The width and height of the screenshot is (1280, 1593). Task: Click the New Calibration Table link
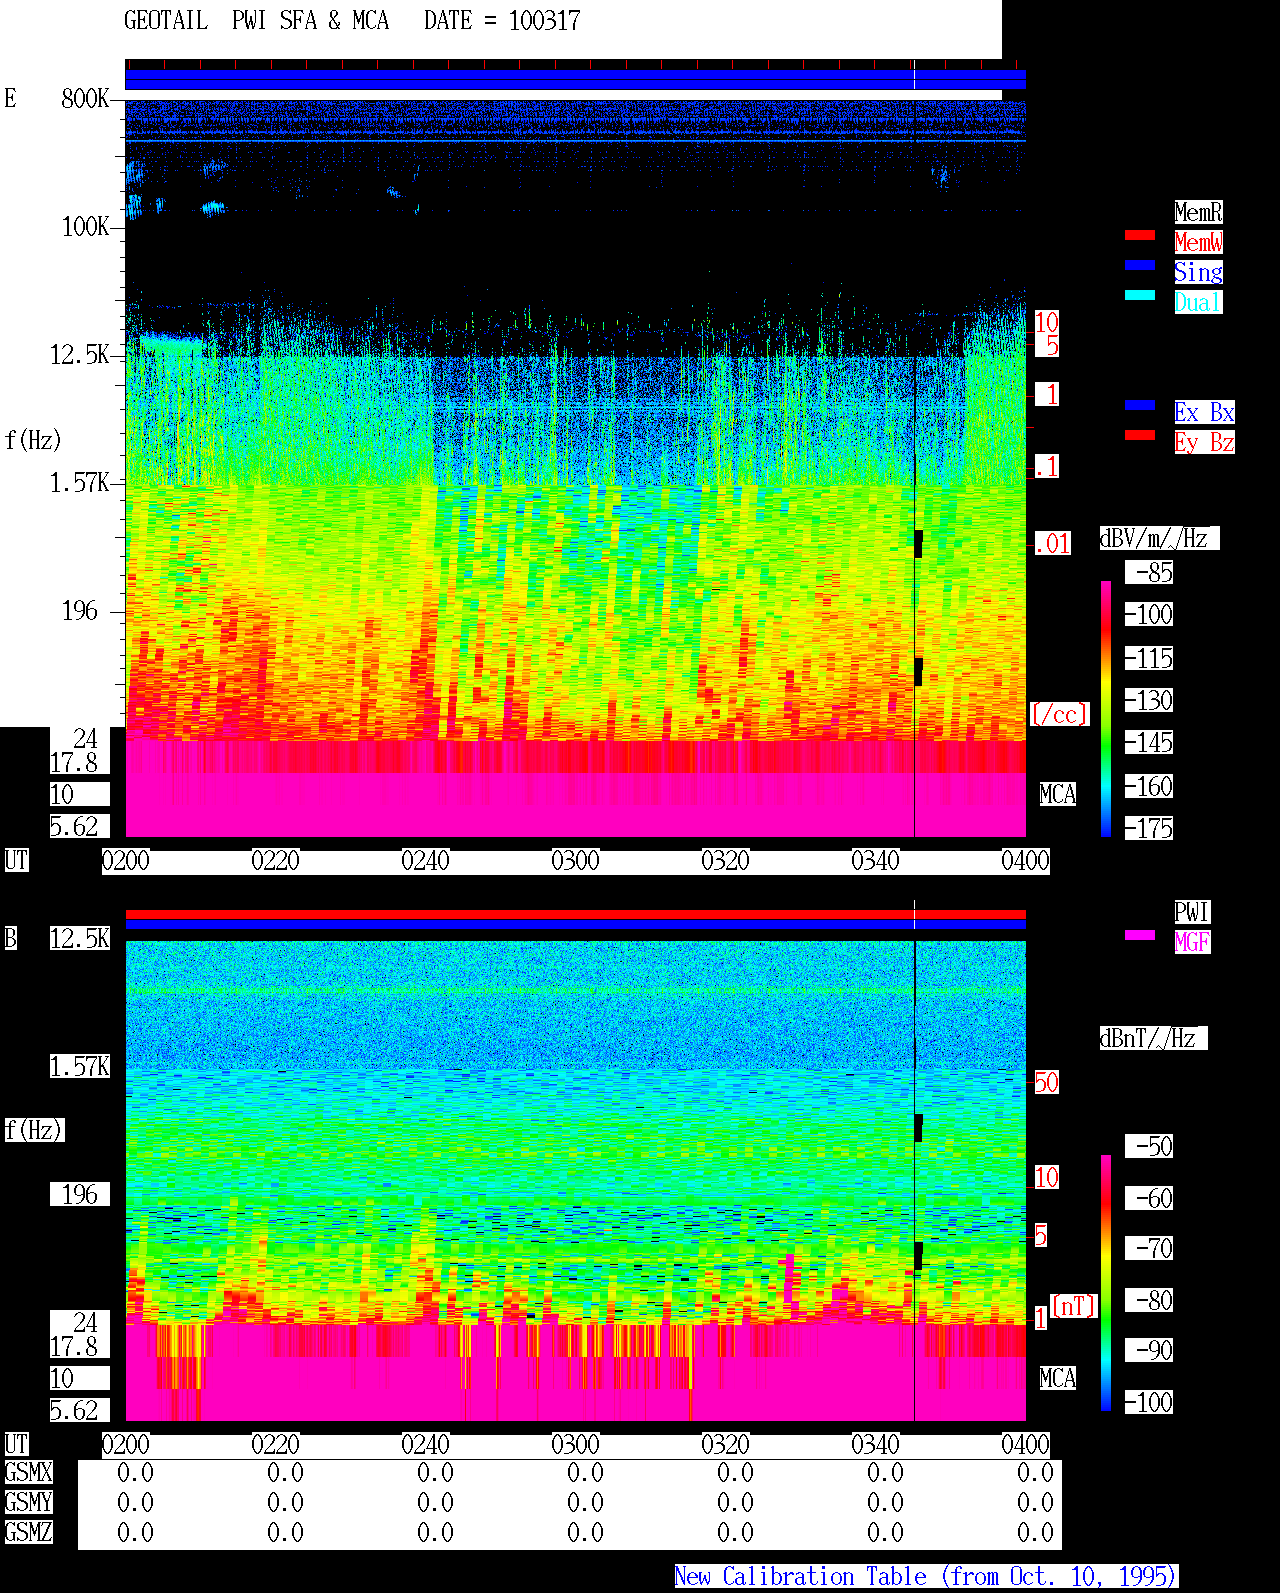tap(926, 1576)
